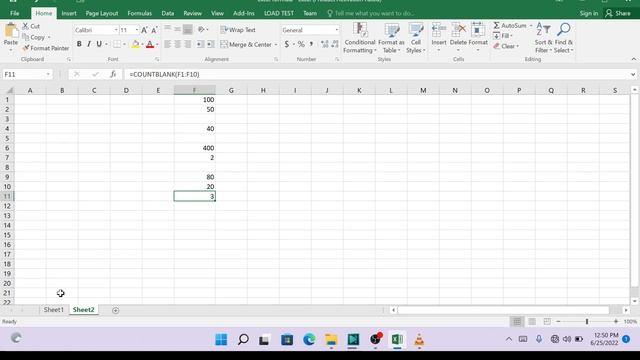Viewport: 640px width, 360px height.
Task: Open the Windows Start menu
Action: point(221,340)
